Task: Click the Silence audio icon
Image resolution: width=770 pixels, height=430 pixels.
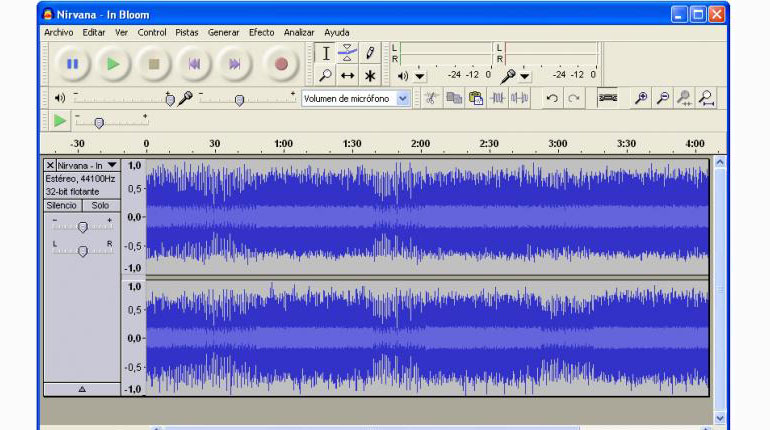Action: pos(520,98)
